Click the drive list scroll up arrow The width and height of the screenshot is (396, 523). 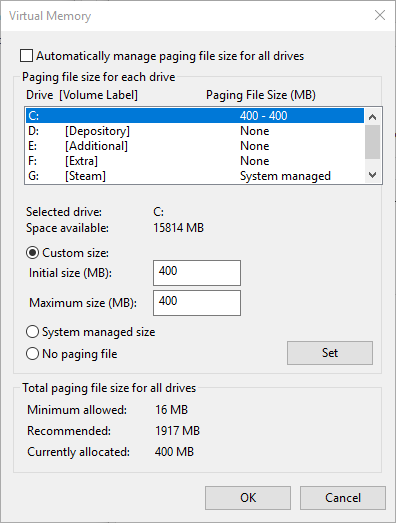(x=372, y=117)
